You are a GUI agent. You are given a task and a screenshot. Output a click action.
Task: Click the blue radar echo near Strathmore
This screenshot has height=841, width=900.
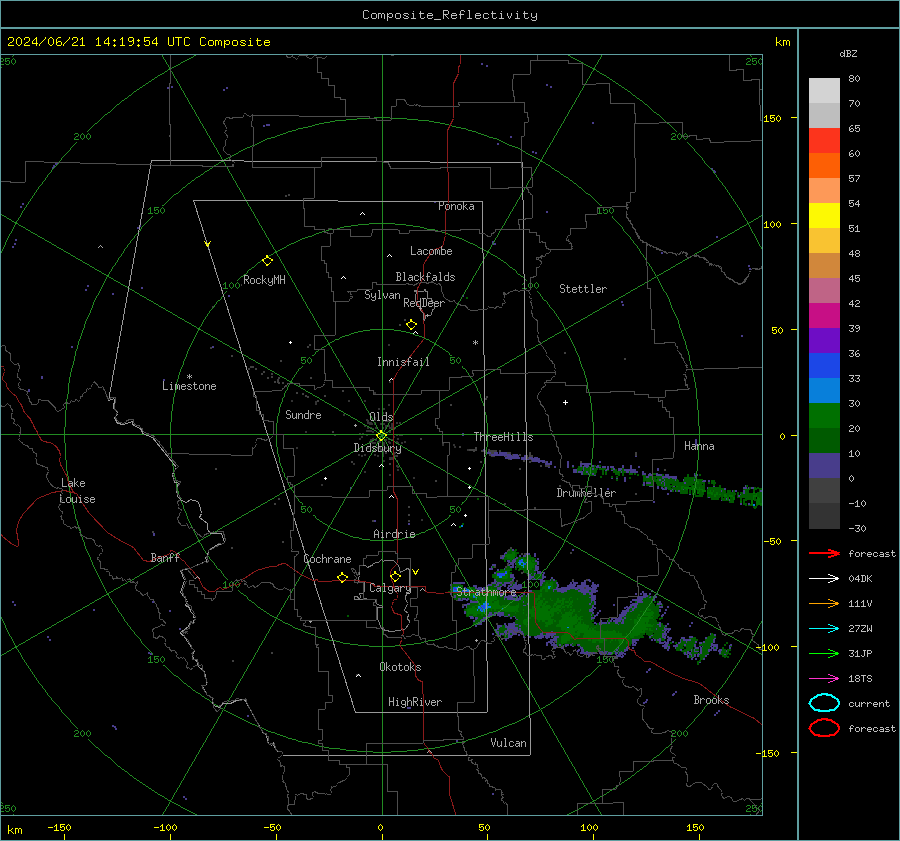pyautogui.click(x=483, y=606)
